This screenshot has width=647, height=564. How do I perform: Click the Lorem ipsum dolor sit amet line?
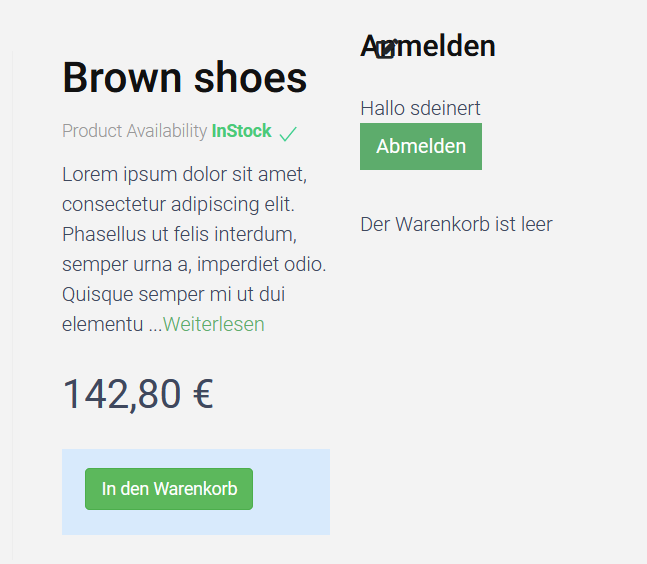pos(184,175)
